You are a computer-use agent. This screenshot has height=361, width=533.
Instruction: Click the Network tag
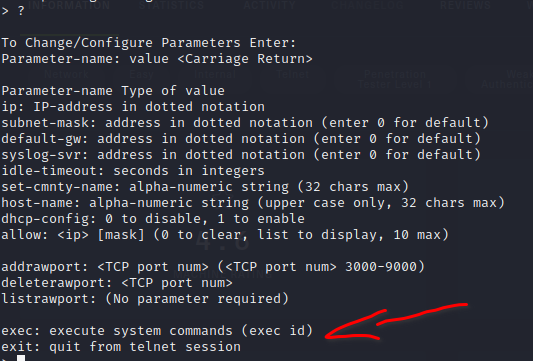(x=67, y=74)
